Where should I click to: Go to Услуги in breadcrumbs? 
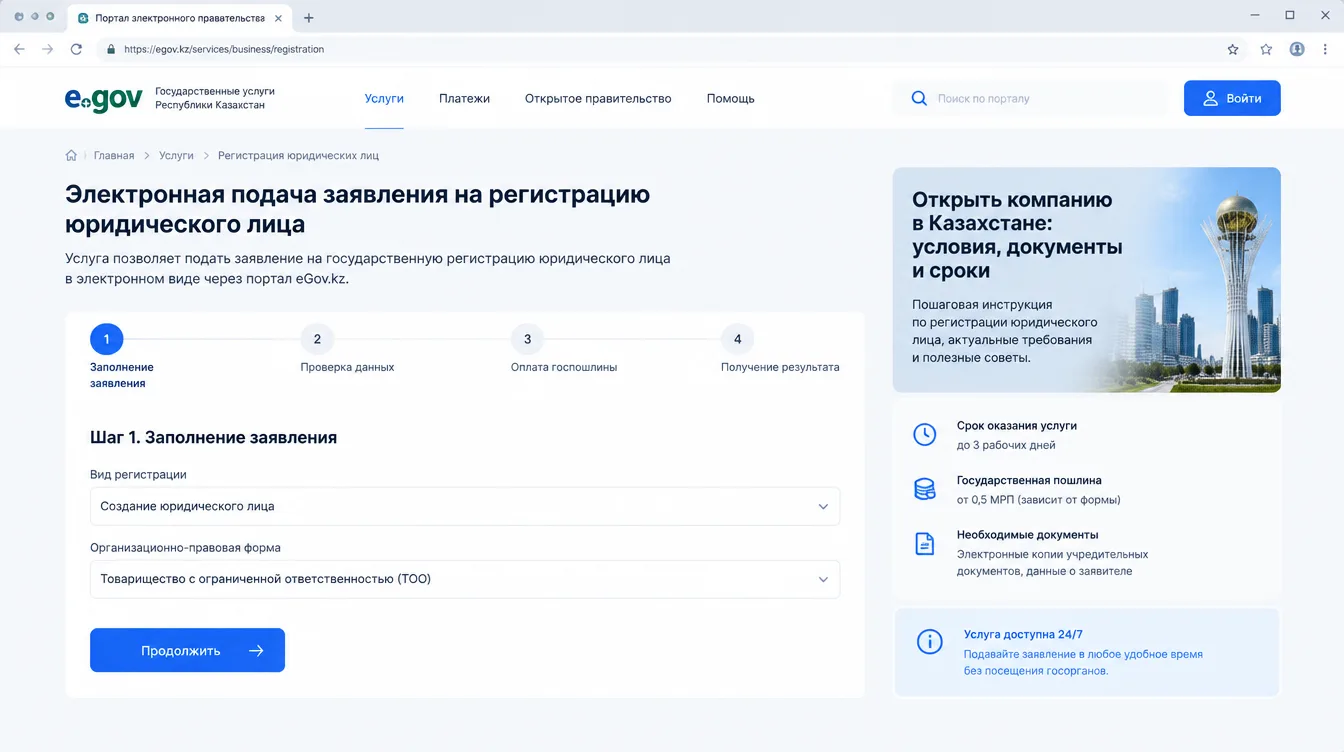(176, 156)
